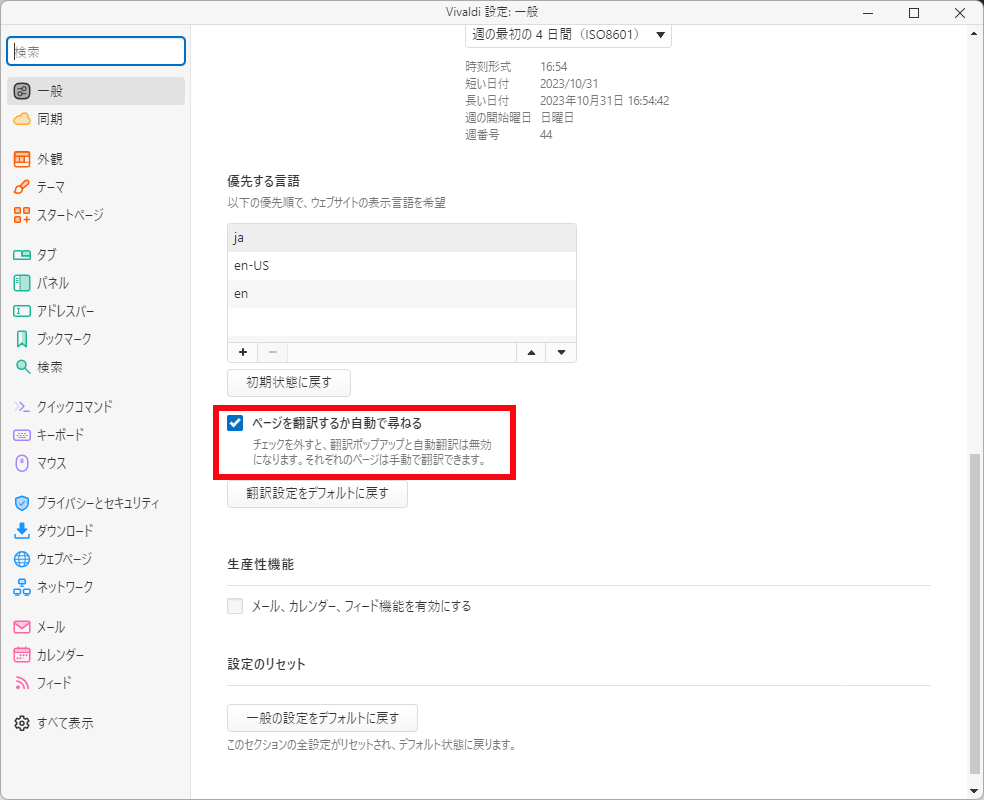Screen dimensions: 984x800
Task: Open the アドレスバー icon
Action: (x=22, y=311)
